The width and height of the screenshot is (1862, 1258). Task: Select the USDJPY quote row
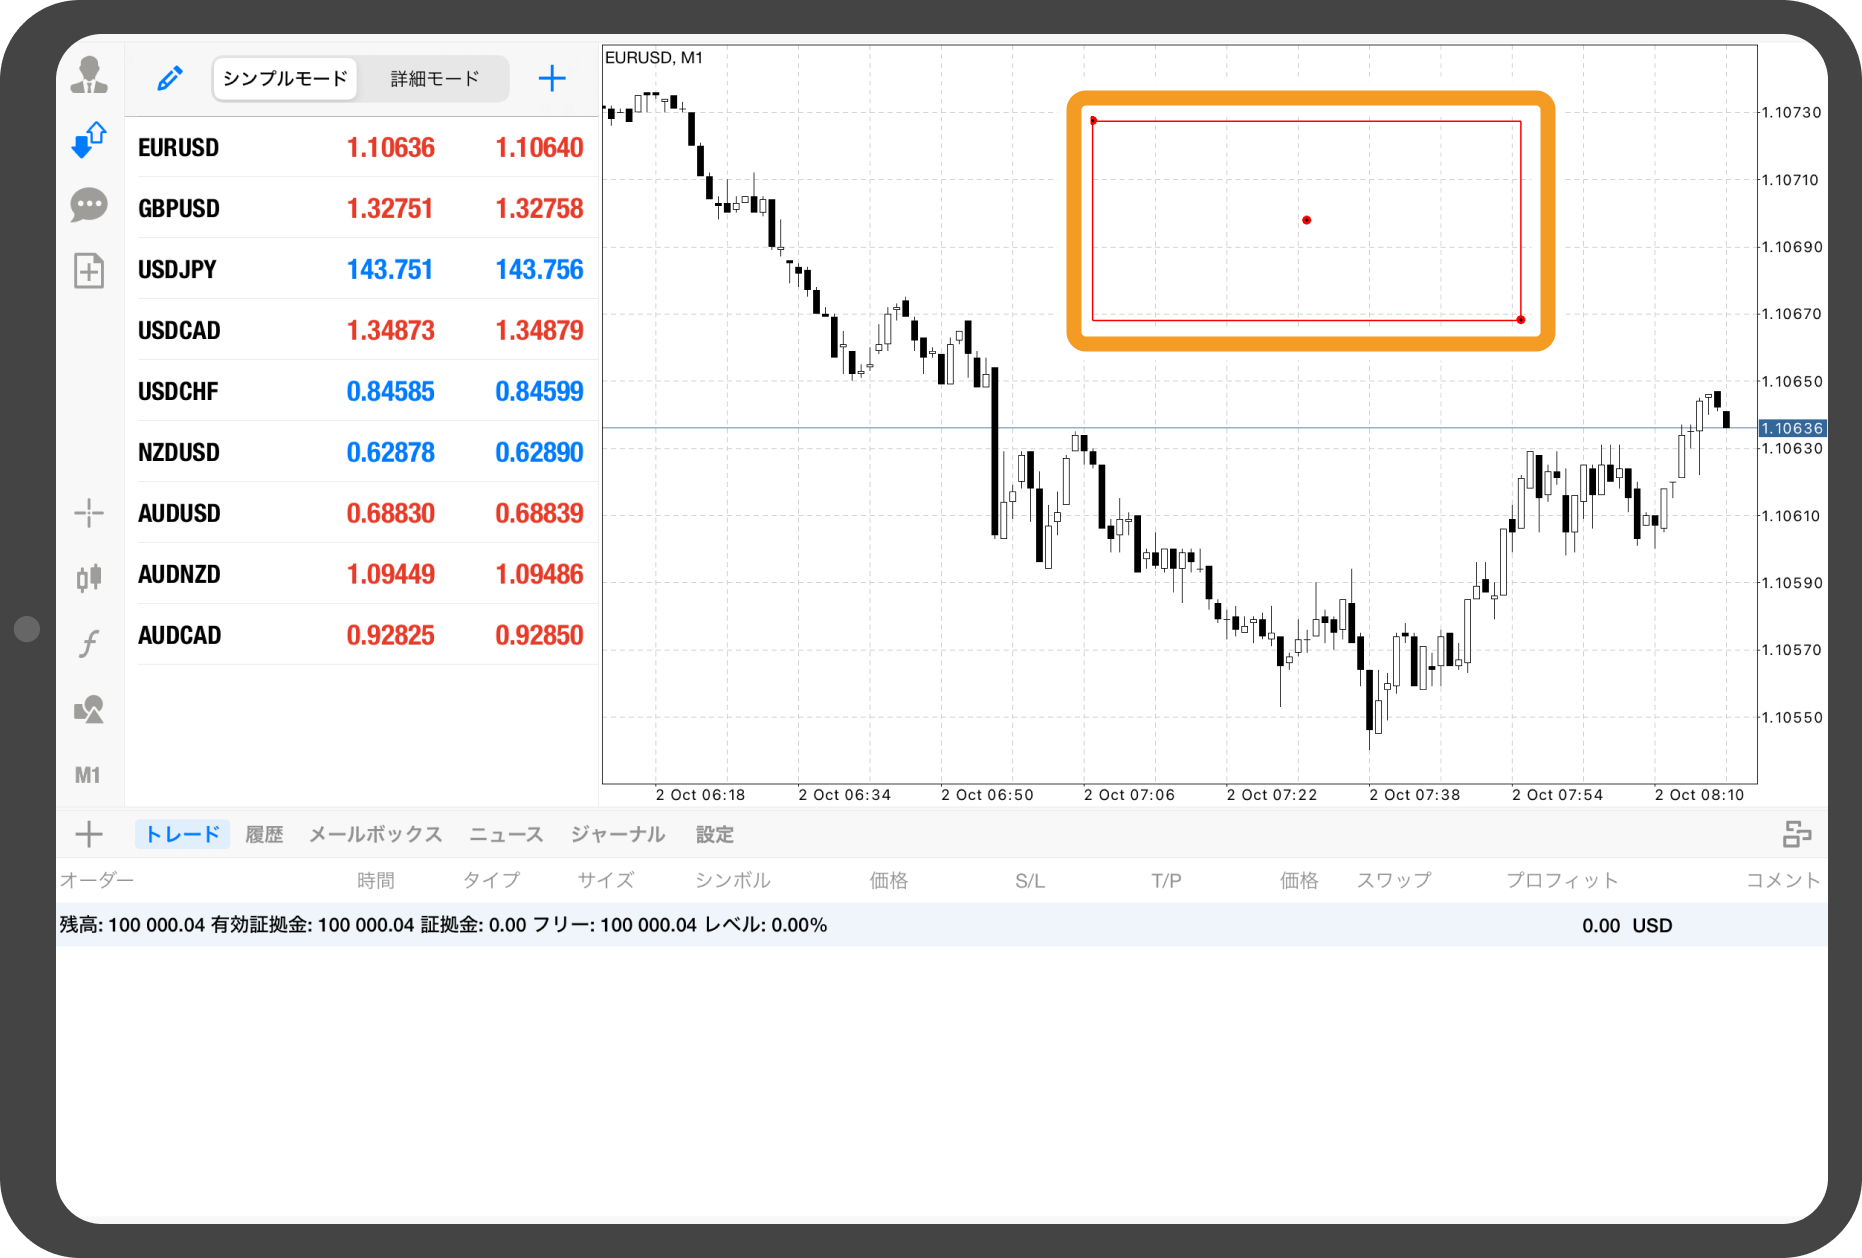(x=361, y=269)
